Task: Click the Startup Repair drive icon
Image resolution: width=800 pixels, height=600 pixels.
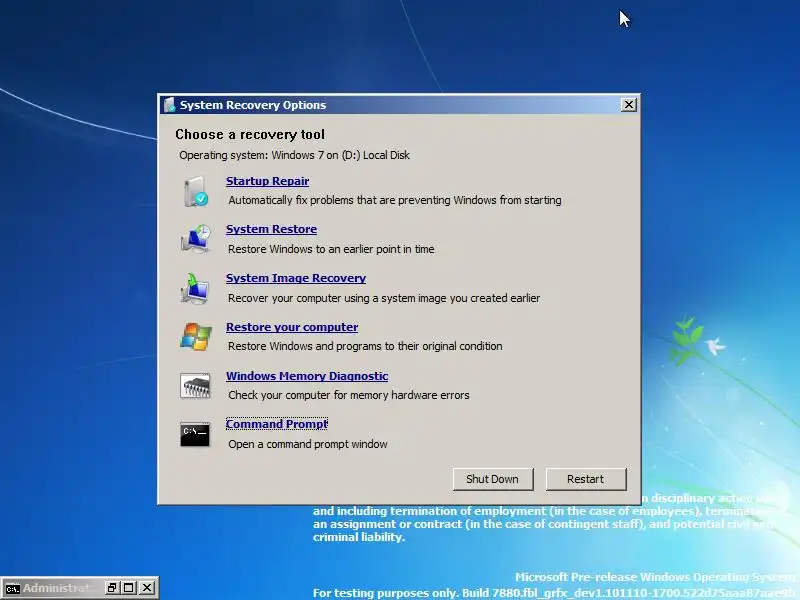Action: coord(195,191)
